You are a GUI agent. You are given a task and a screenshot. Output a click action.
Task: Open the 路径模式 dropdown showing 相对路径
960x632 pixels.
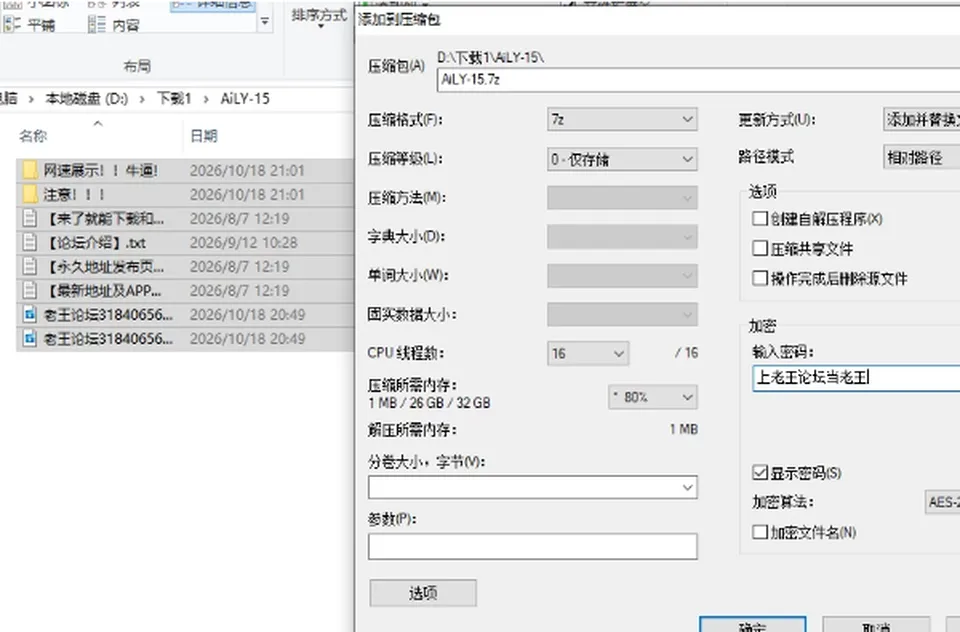click(x=921, y=157)
